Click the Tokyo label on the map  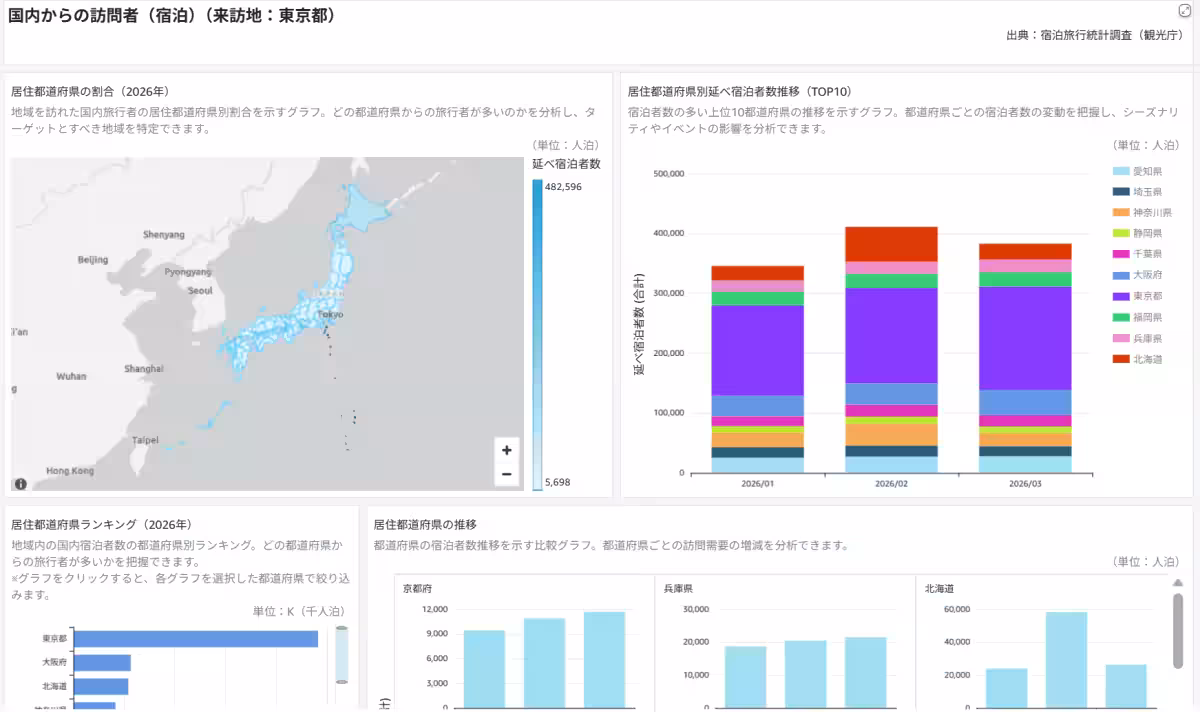pyautogui.click(x=330, y=314)
